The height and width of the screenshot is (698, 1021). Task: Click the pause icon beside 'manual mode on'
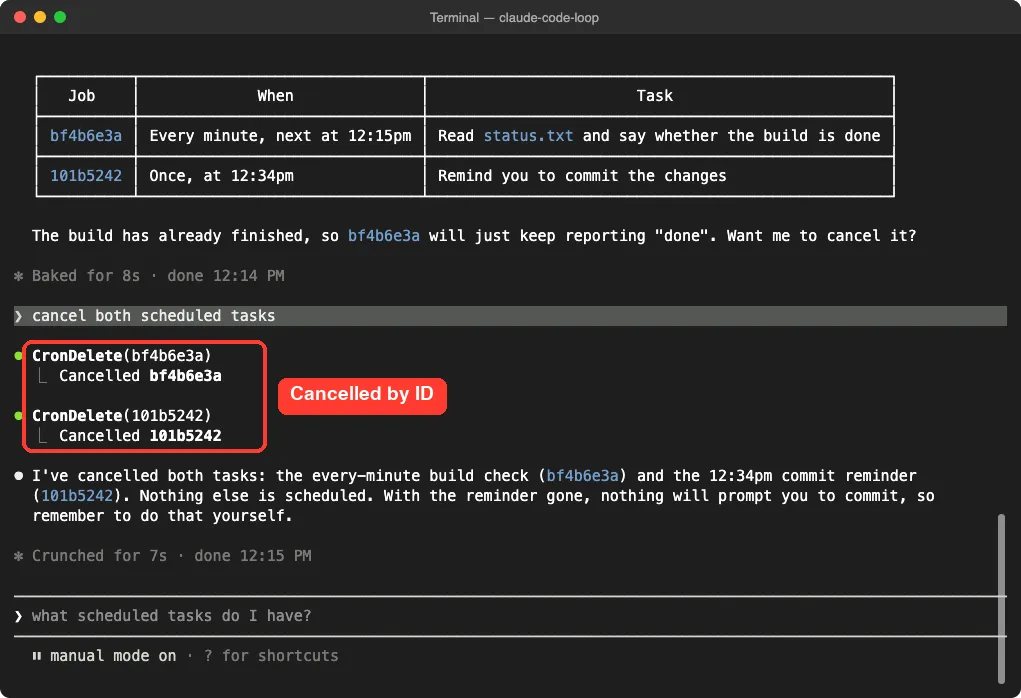[36, 656]
